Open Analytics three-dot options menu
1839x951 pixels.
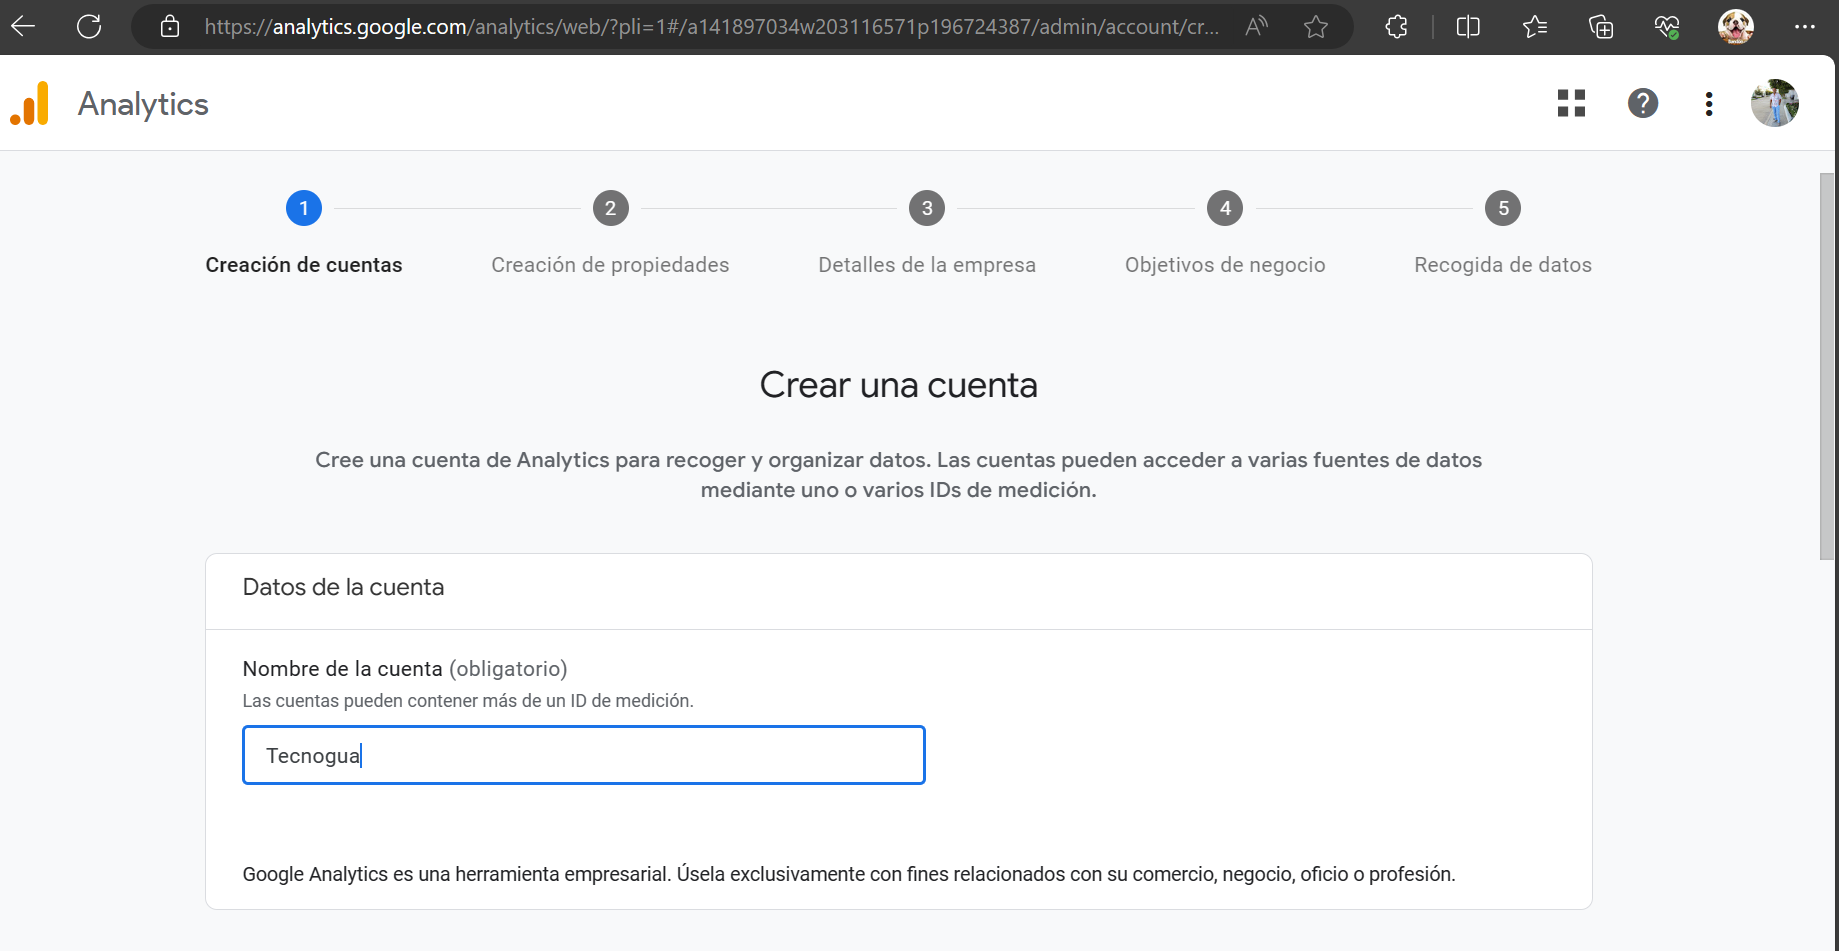pyautogui.click(x=1709, y=103)
